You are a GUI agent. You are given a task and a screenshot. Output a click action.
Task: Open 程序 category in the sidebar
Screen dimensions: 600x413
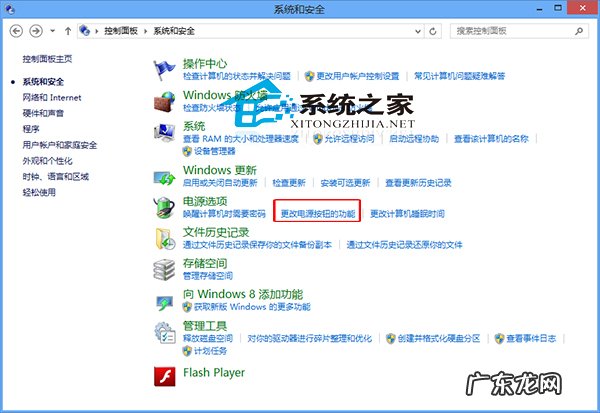click(x=31, y=129)
